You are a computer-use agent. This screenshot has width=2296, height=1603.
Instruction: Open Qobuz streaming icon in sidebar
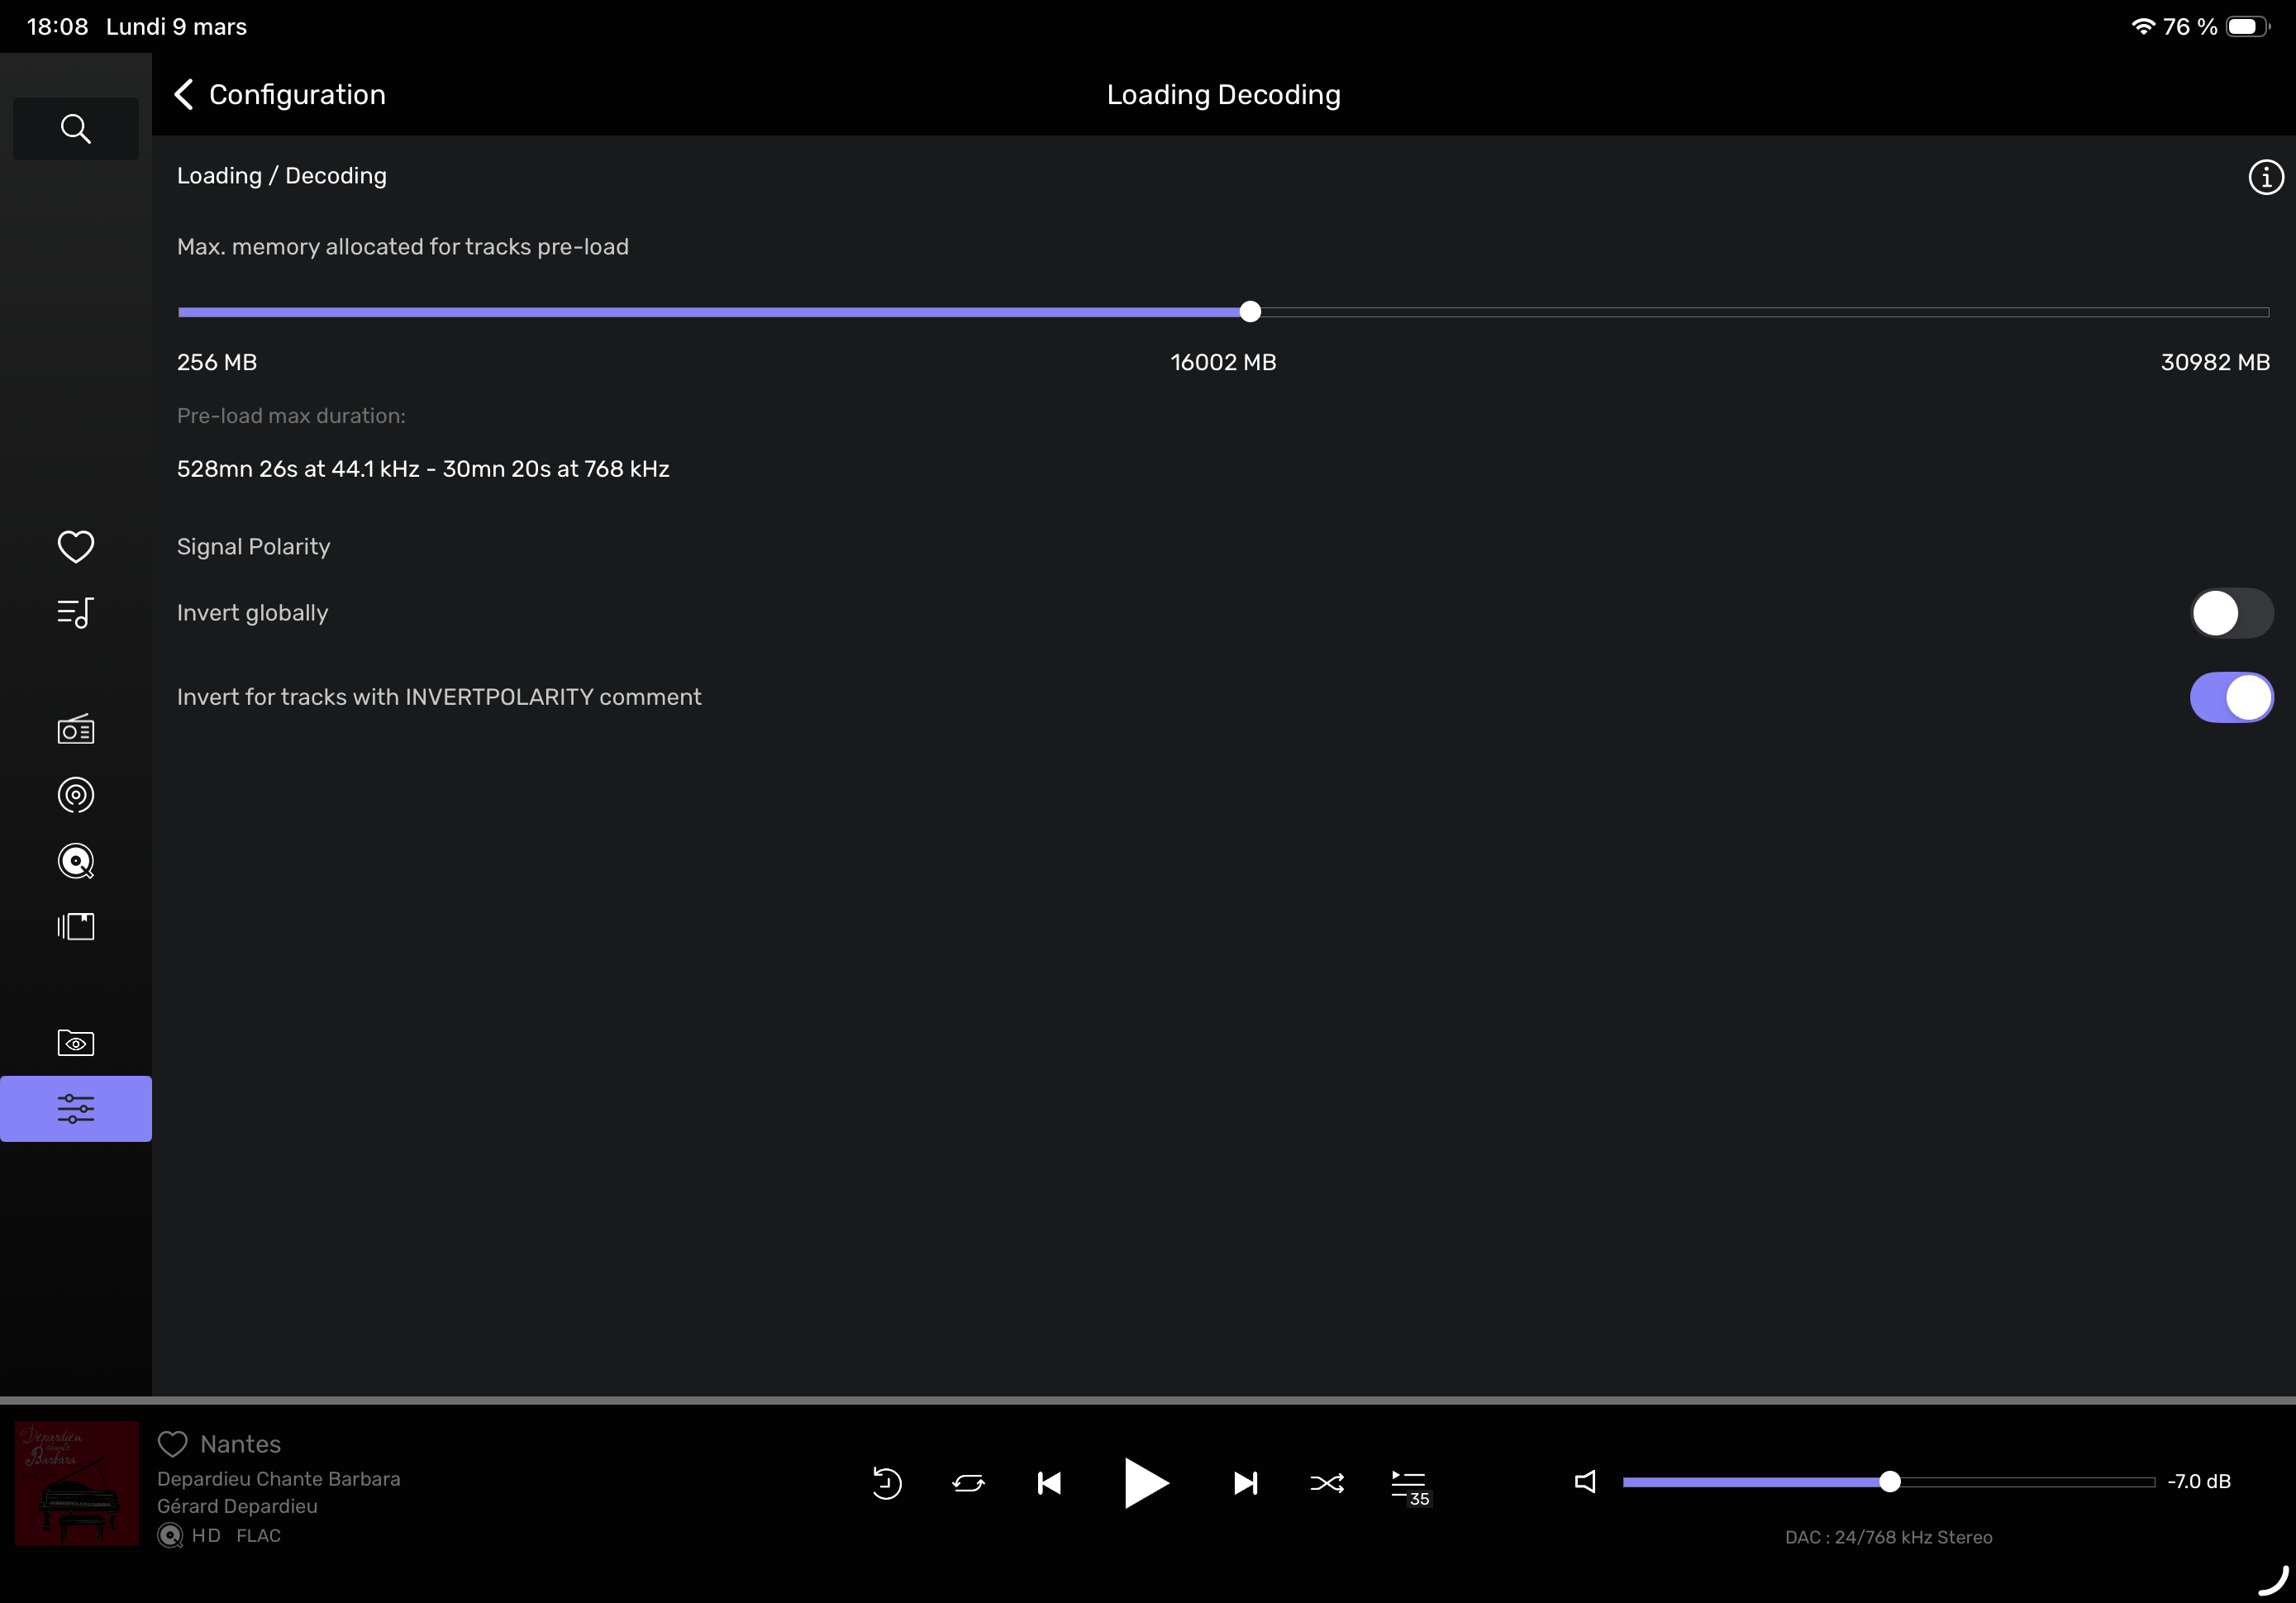point(75,861)
